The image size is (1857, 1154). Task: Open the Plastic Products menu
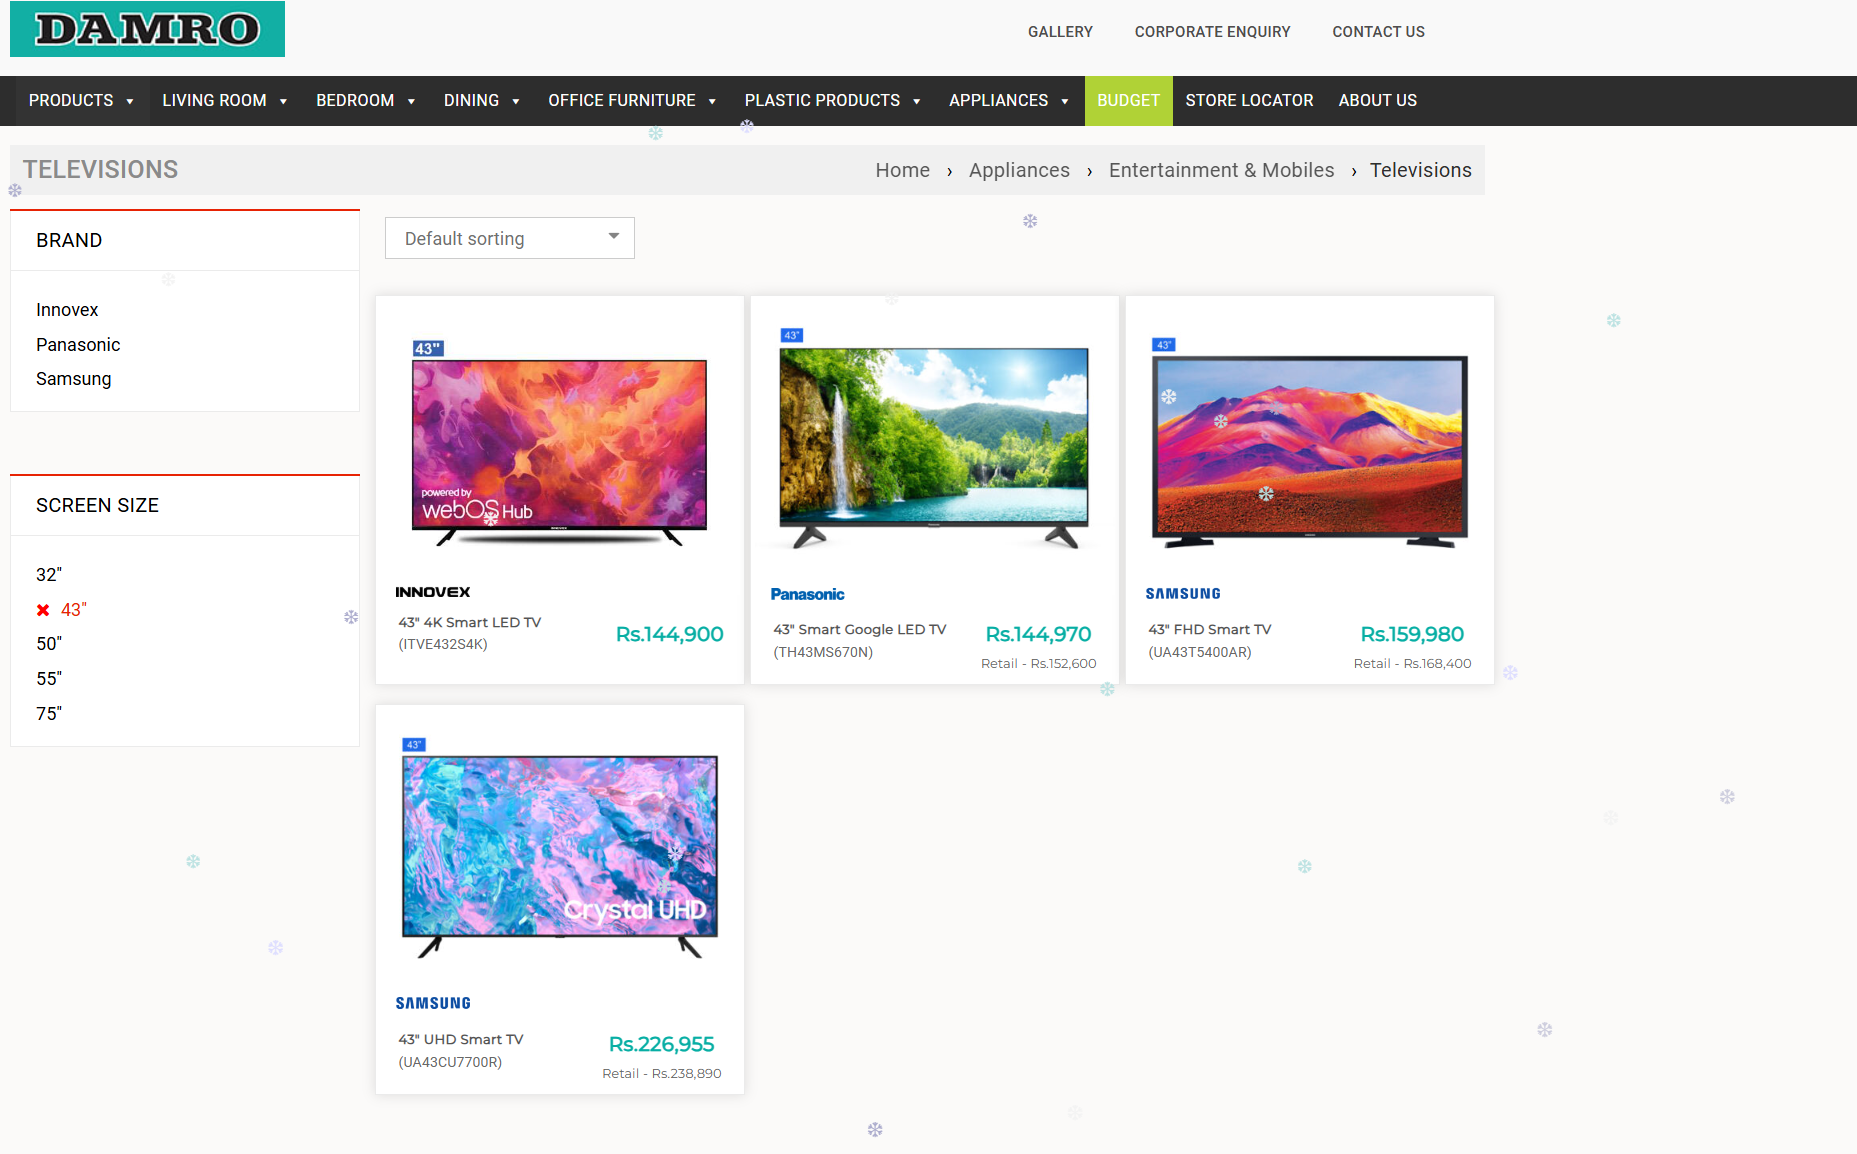click(x=822, y=100)
